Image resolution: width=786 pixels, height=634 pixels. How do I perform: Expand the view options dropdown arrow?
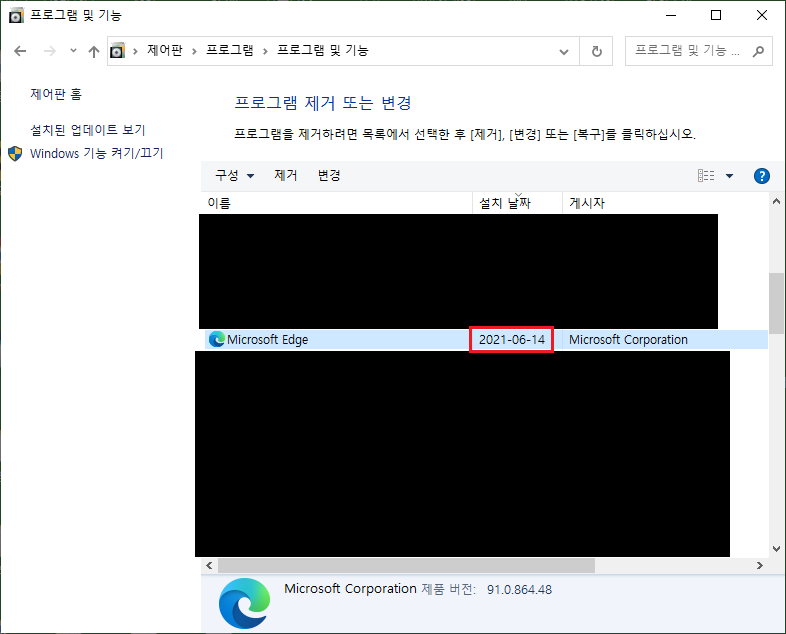pos(729,176)
